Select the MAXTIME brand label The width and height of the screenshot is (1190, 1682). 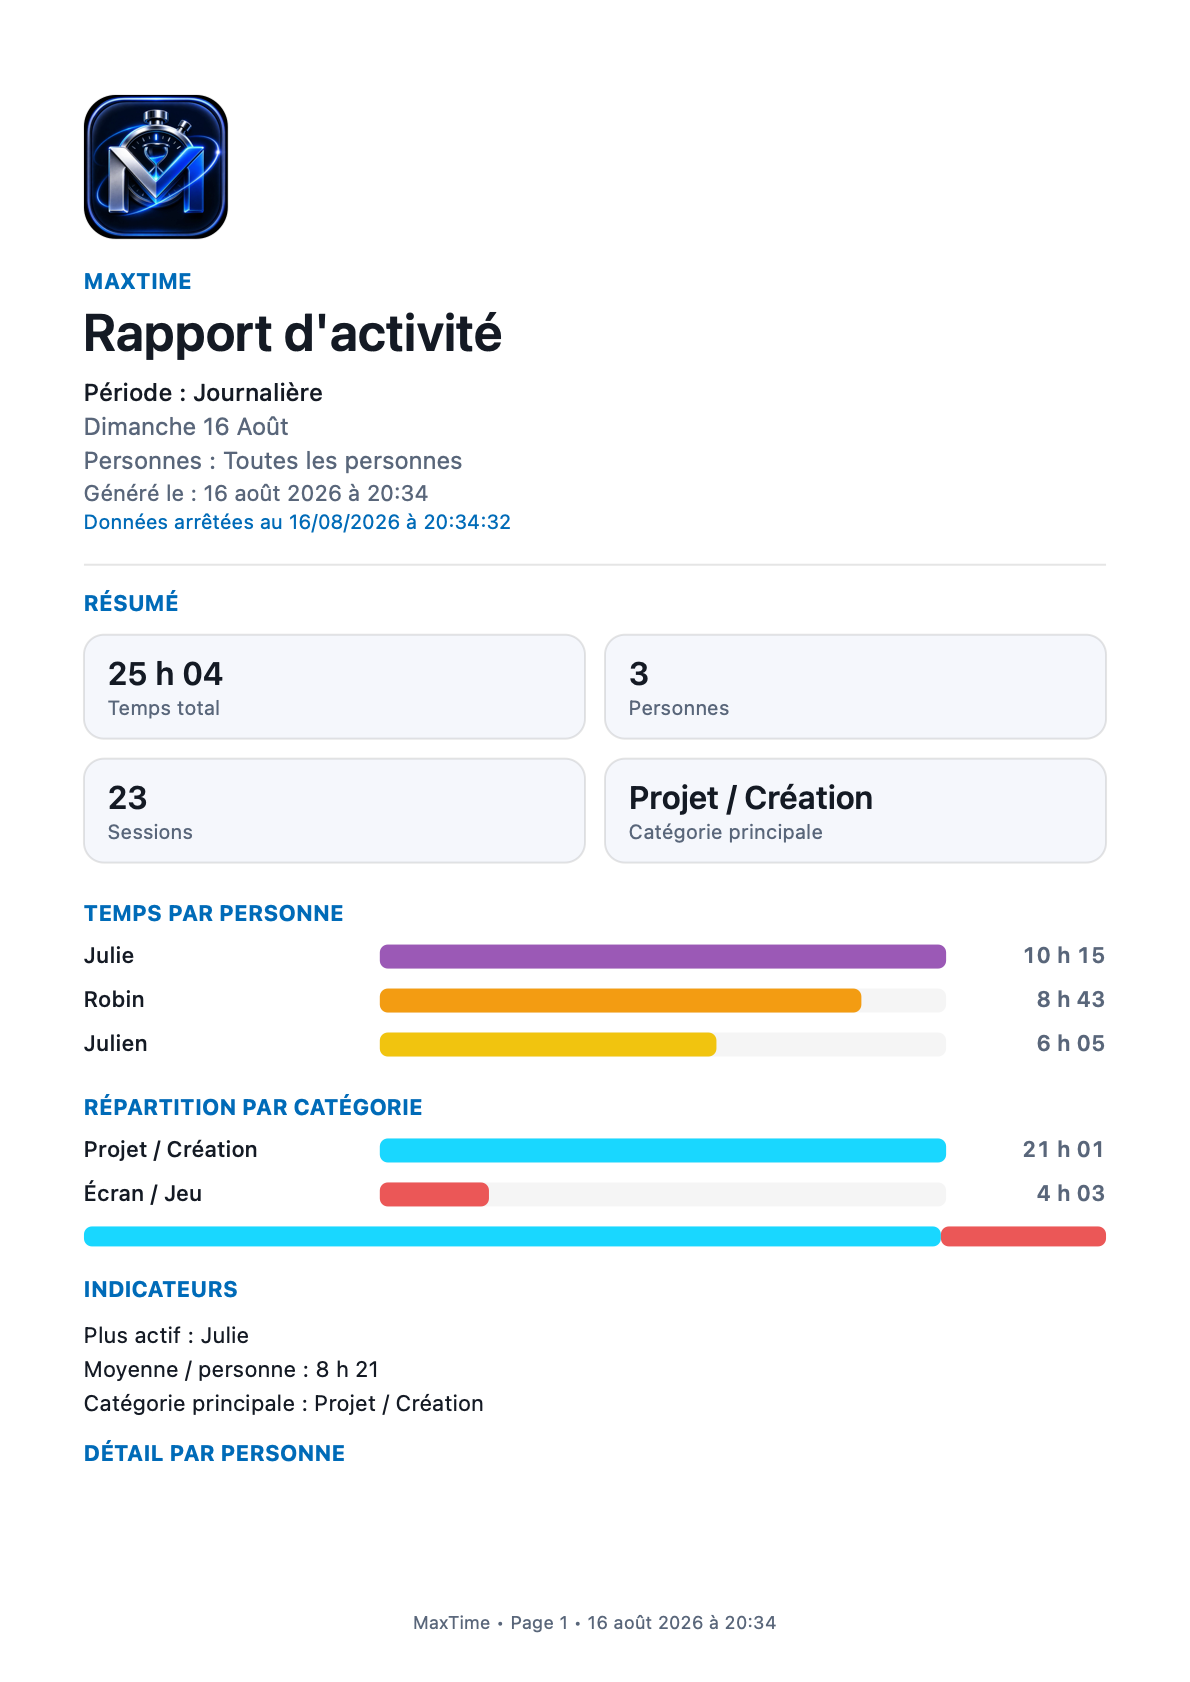click(x=138, y=282)
